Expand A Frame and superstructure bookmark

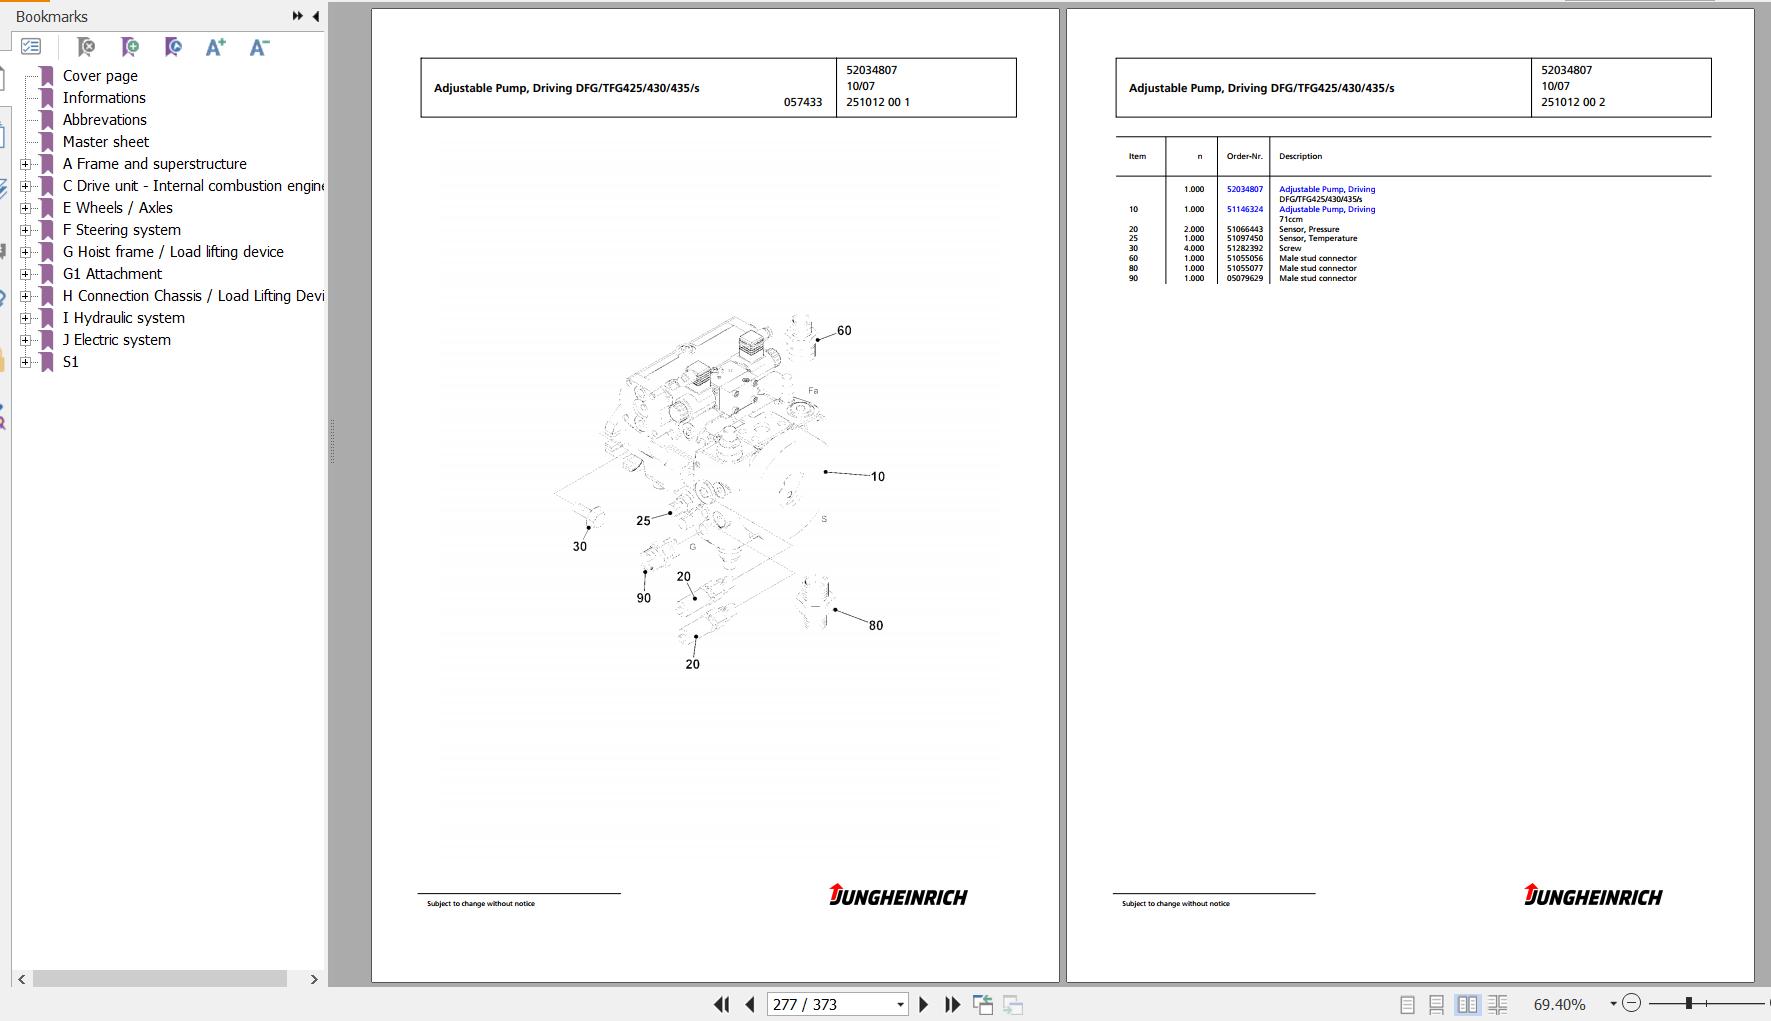(x=26, y=164)
